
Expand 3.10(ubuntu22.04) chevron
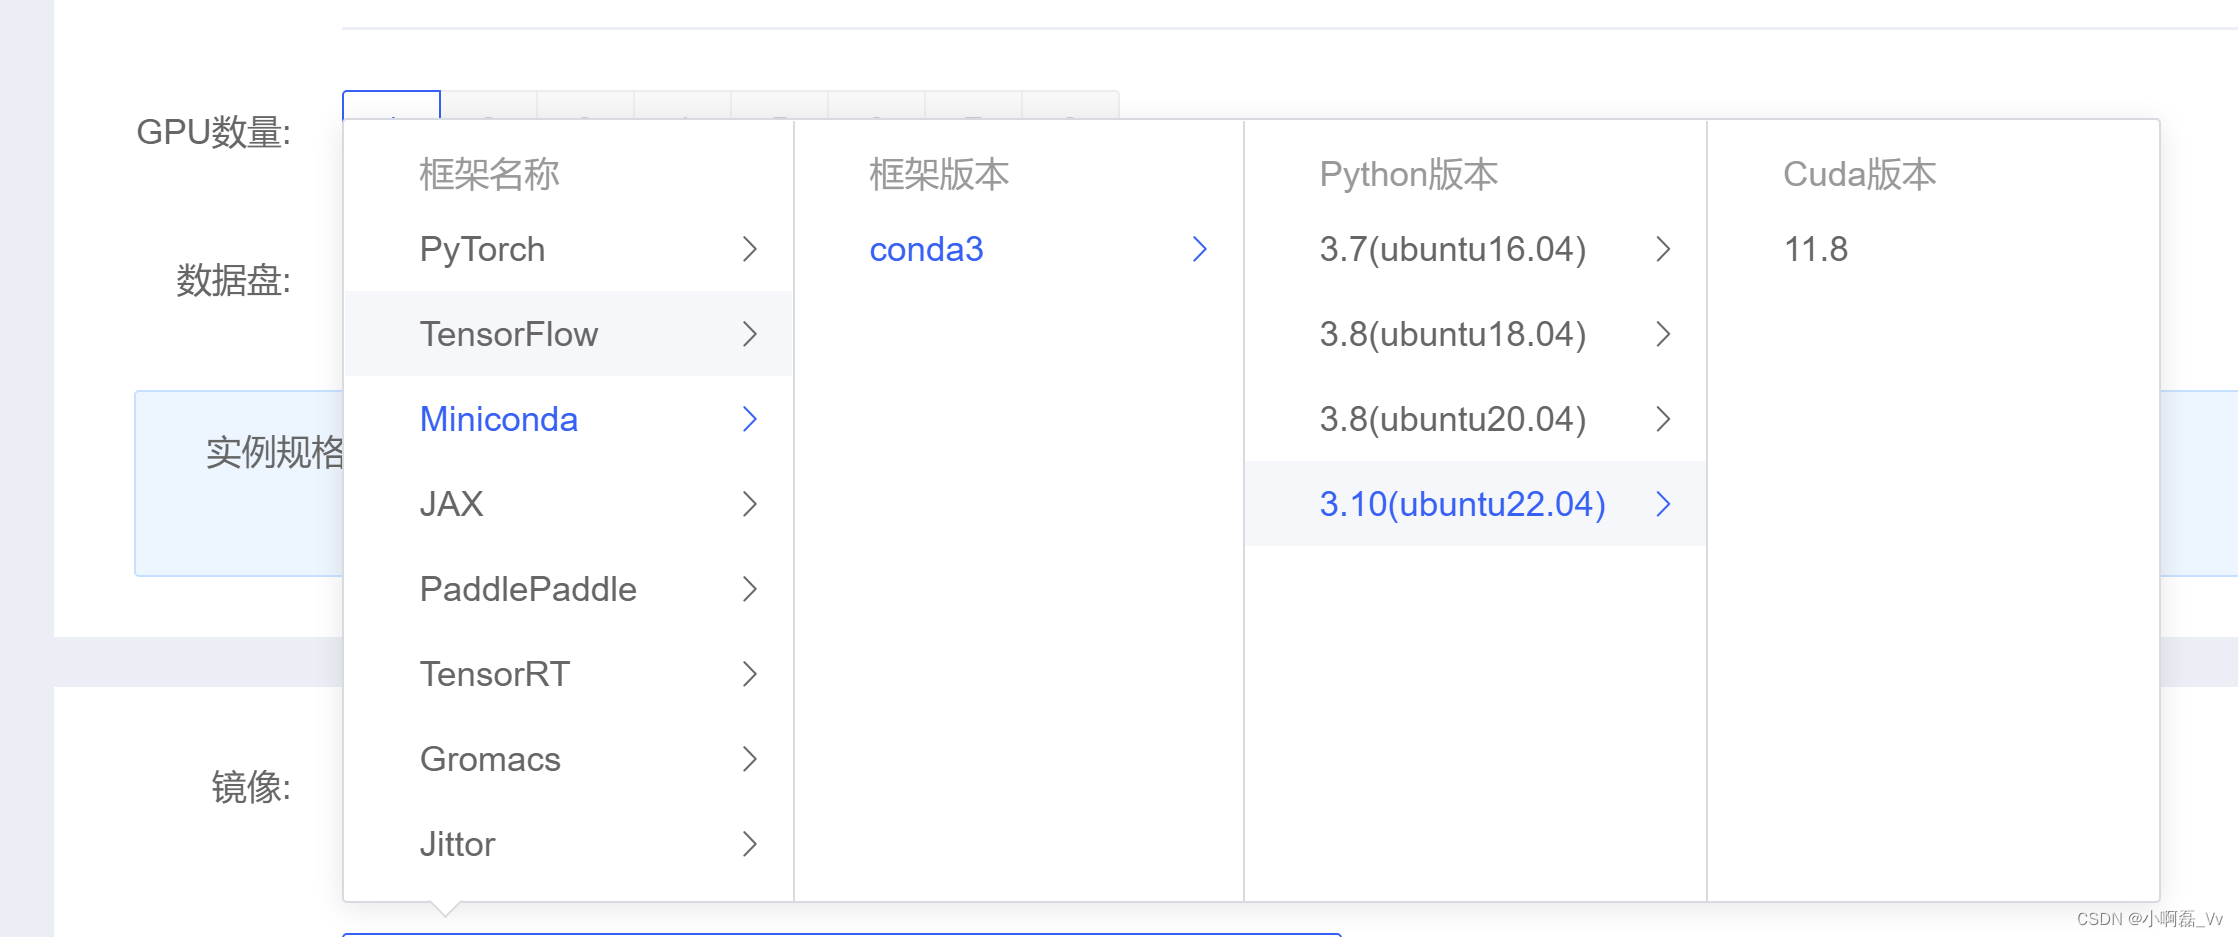[x=1664, y=504]
